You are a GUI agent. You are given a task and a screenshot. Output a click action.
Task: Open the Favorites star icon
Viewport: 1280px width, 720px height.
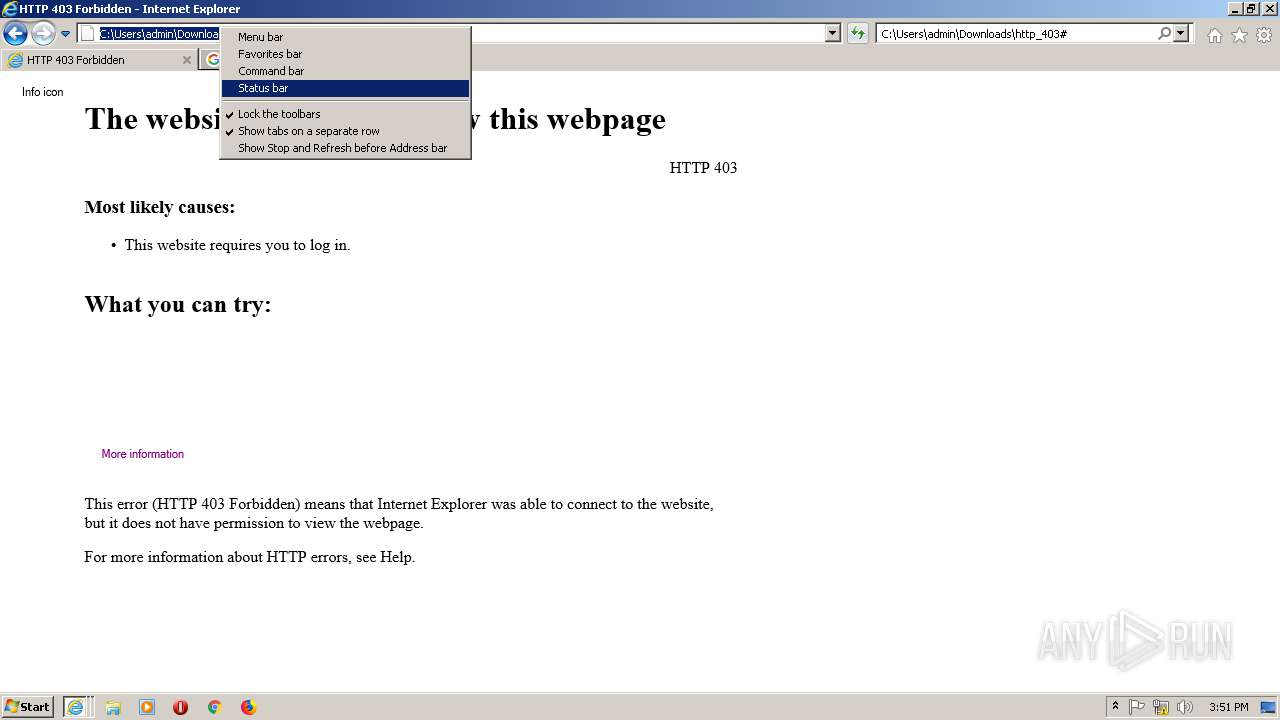coord(1239,35)
